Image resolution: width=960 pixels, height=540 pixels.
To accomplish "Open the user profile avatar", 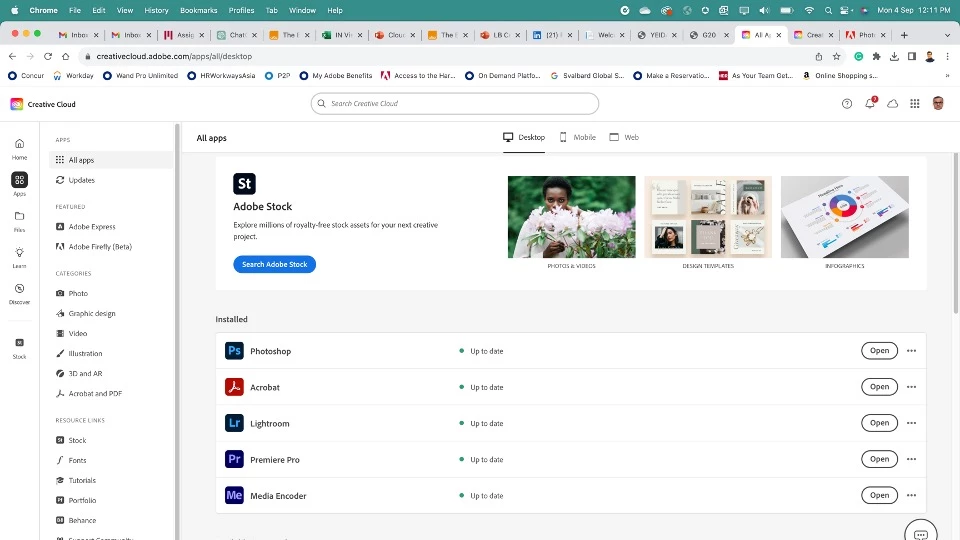I will pyautogui.click(x=938, y=103).
